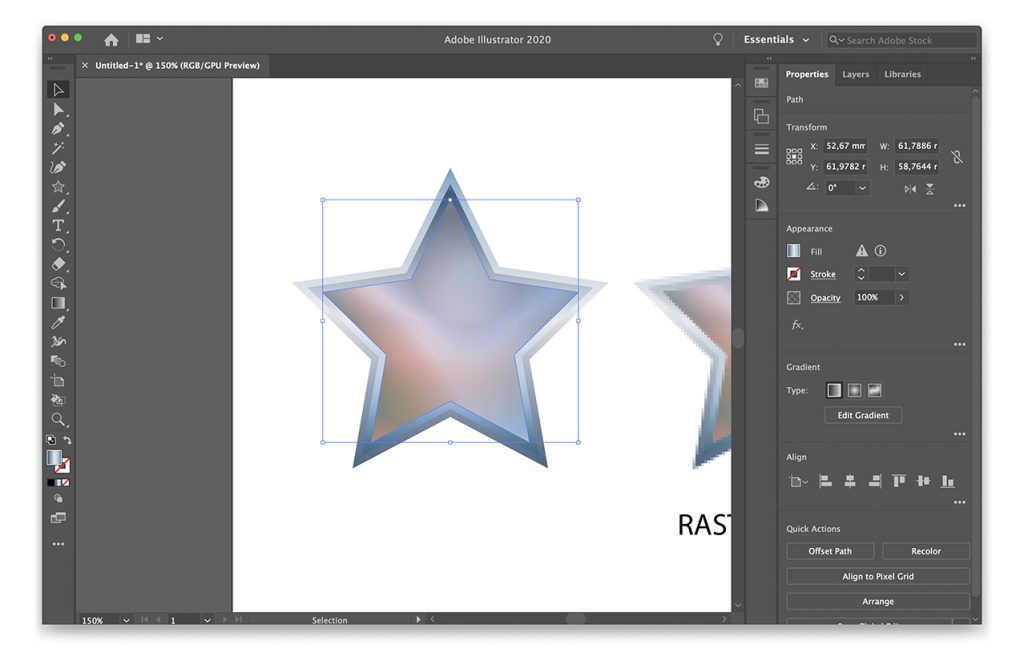The height and width of the screenshot is (665, 1024).
Task: Select the Radial Gradient type
Action: [854, 391]
